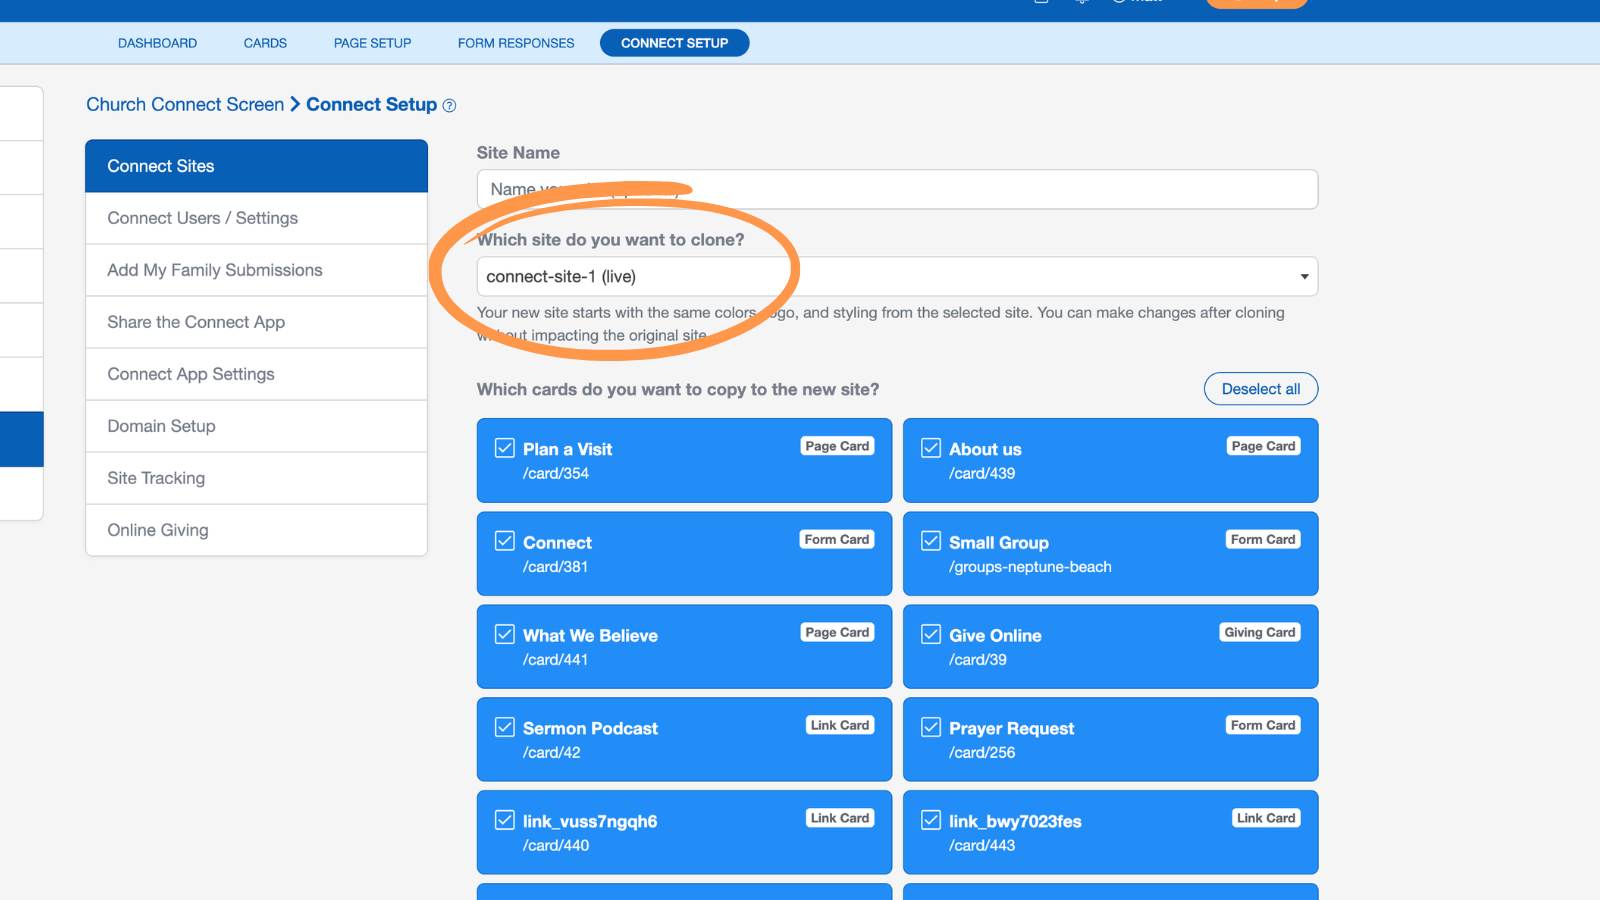Screen dimensions: 1600x900
Task: Click the /groups-neptune-beach path text
Action: (x=1030, y=567)
